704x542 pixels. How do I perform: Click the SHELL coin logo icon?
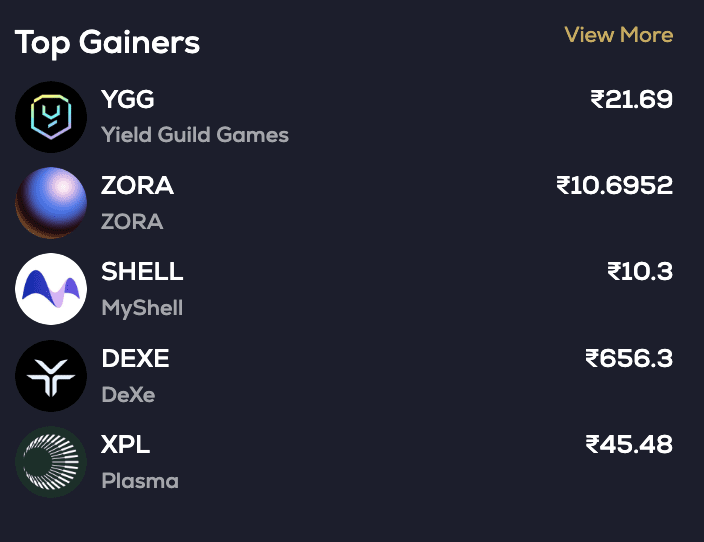coord(51,289)
